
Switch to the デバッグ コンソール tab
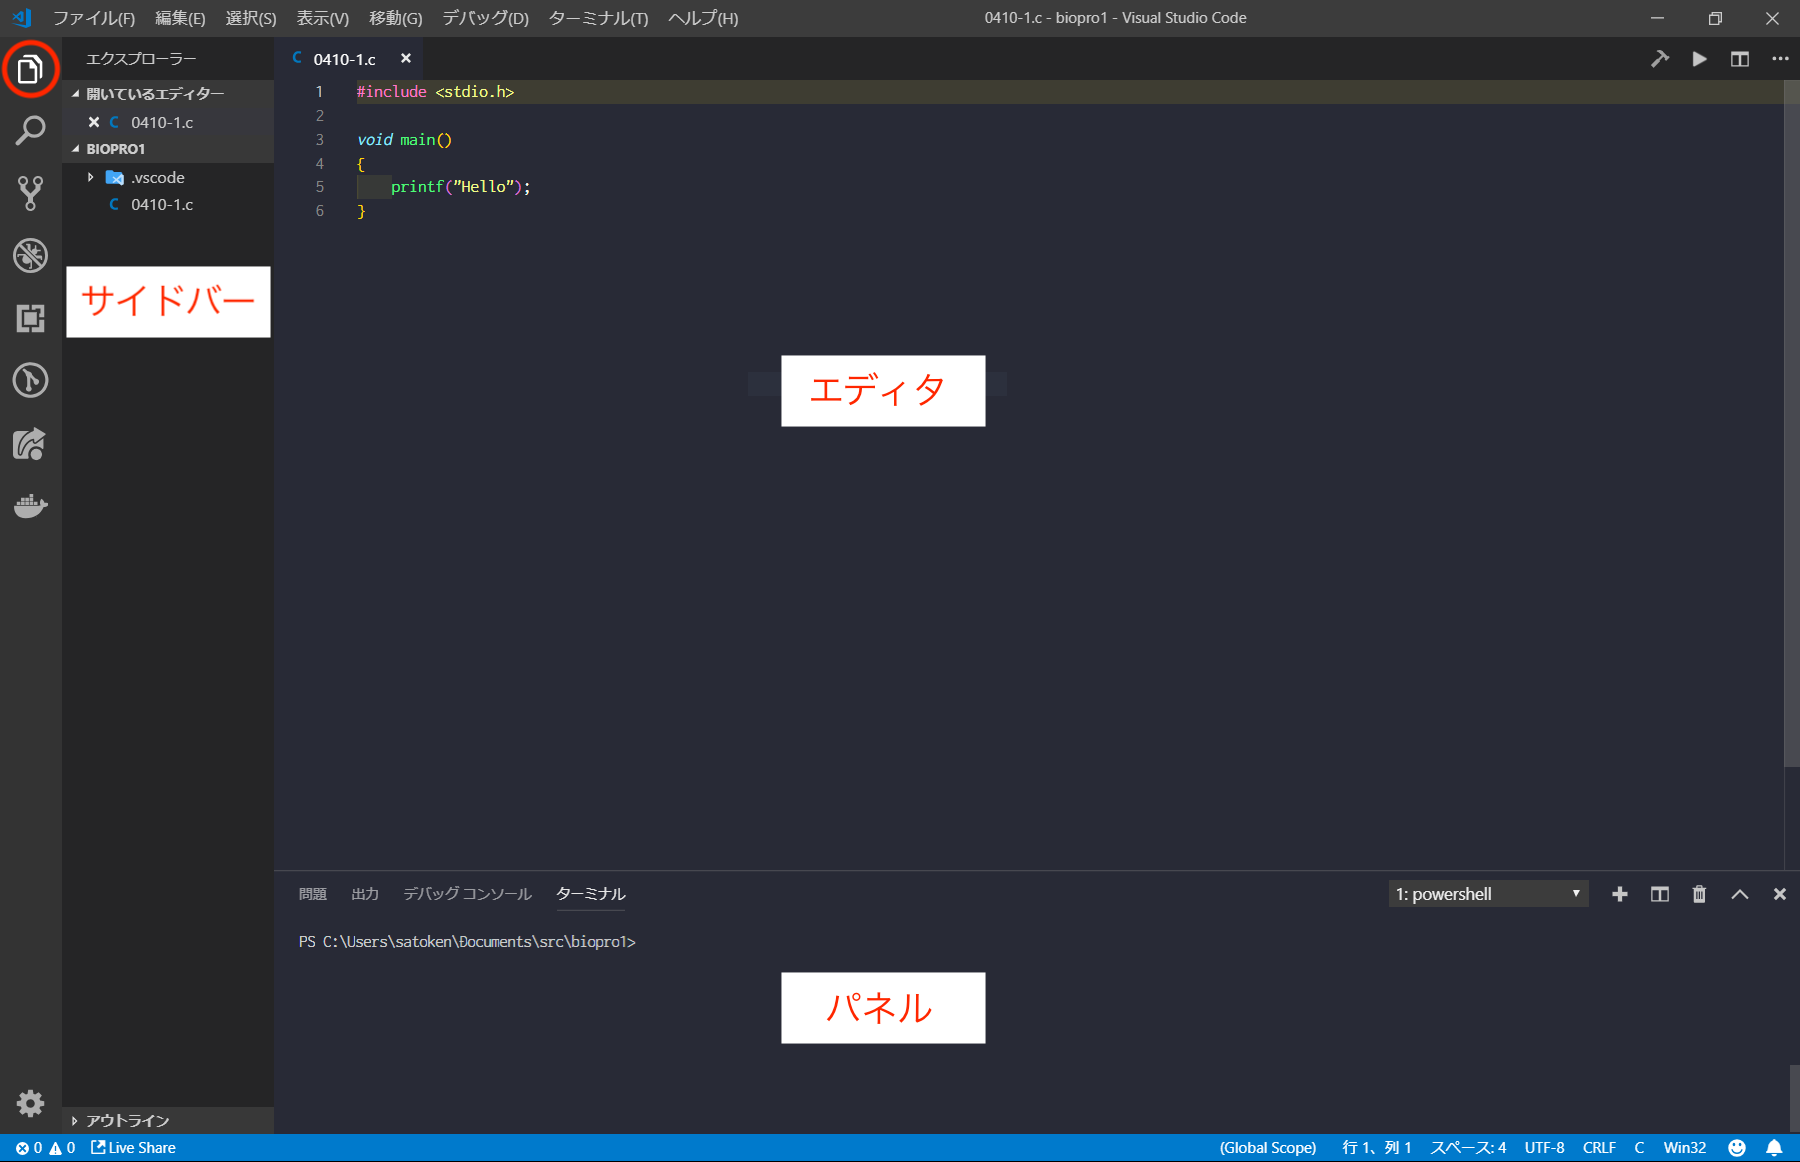tap(467, 894)
